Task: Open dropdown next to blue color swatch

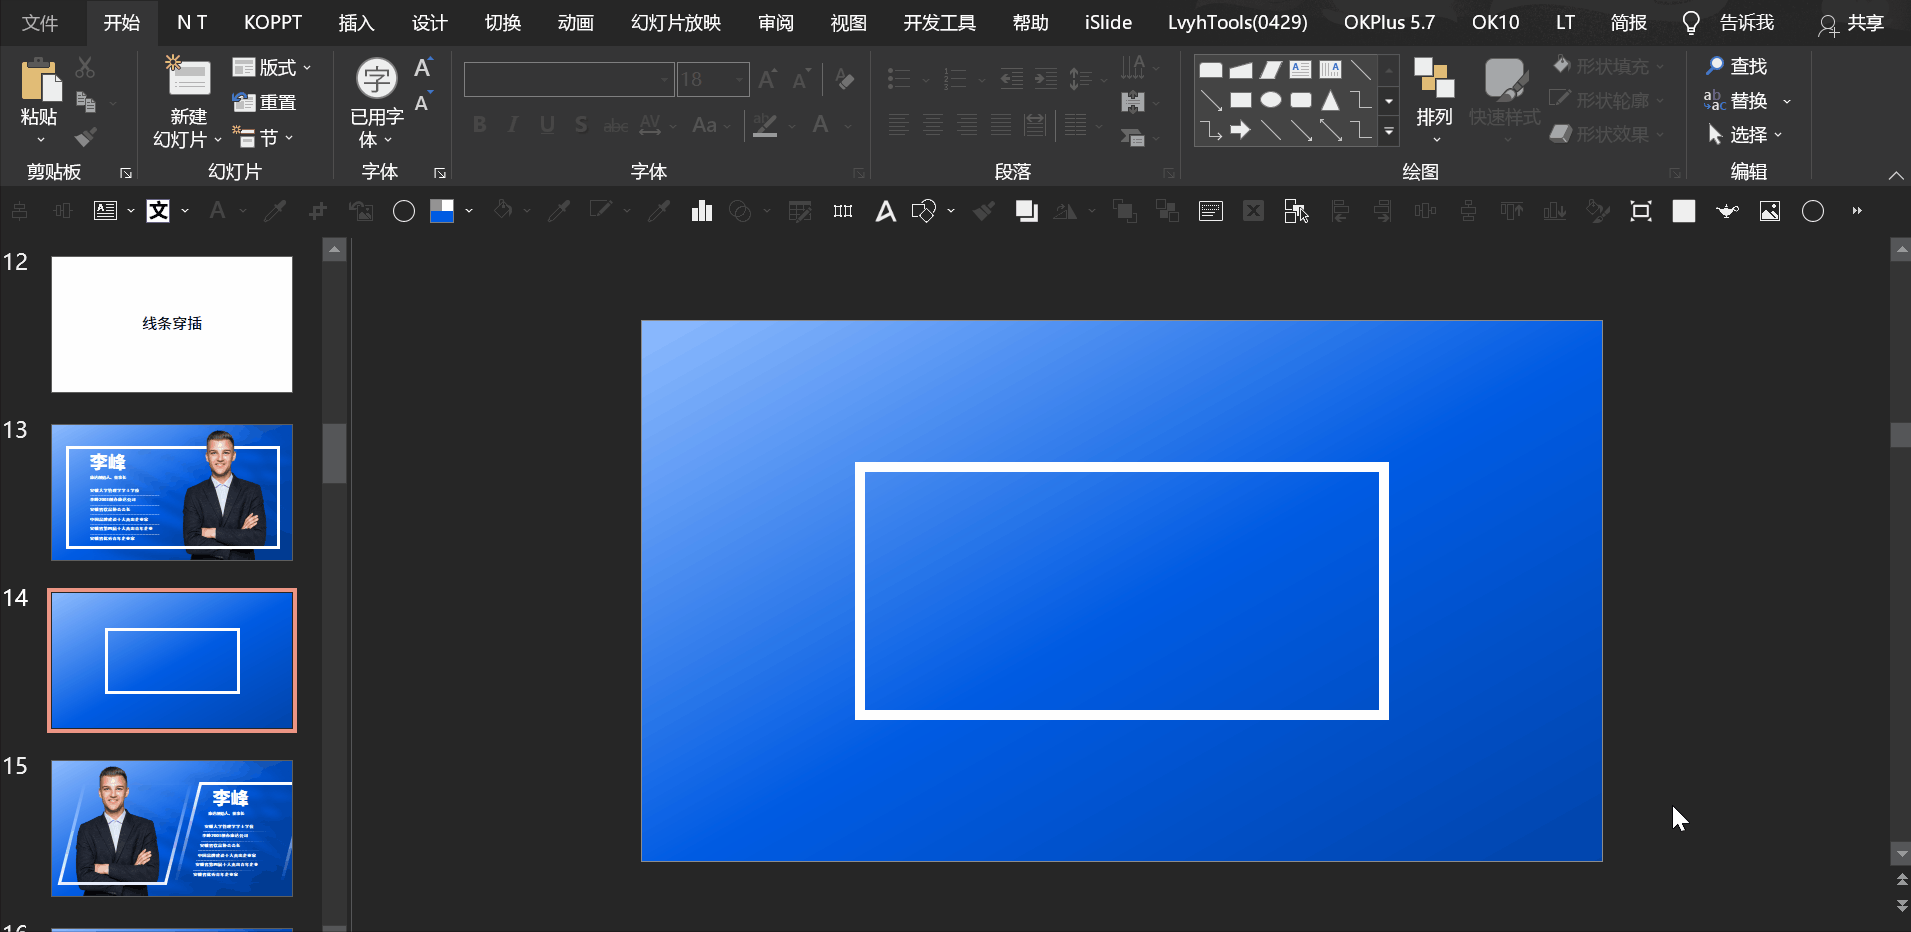Action: 468,211
